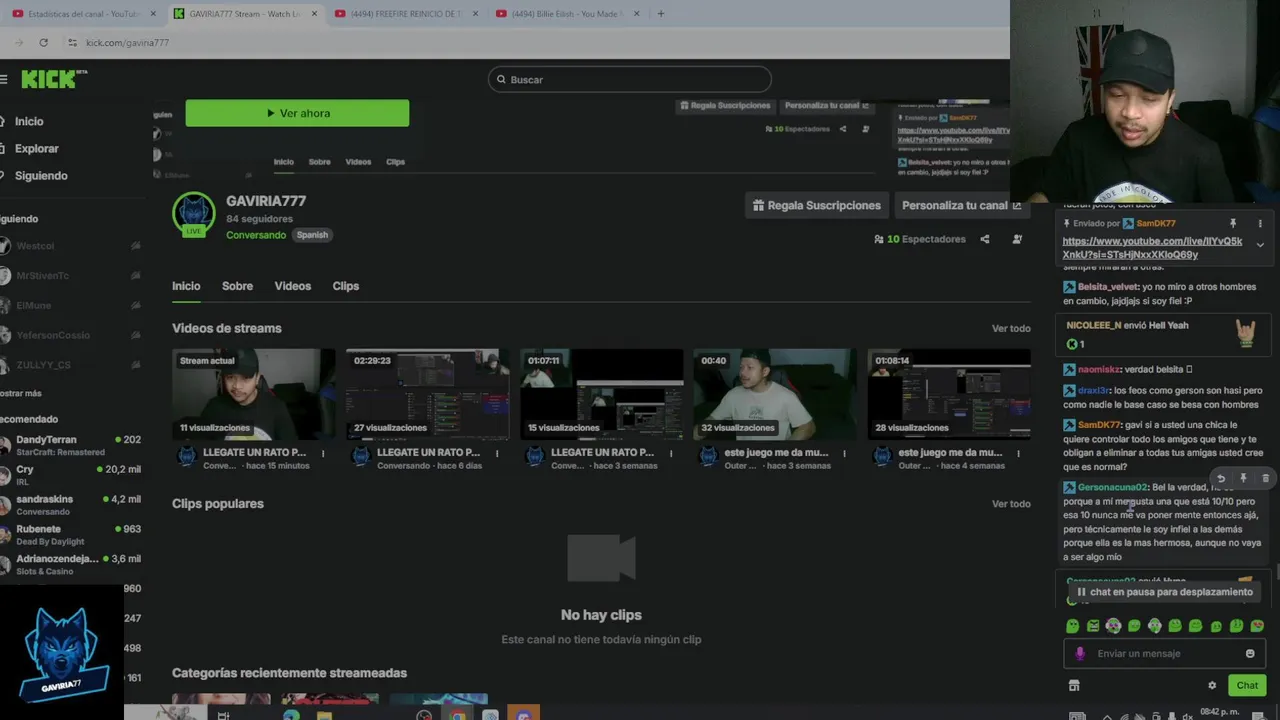
Task: Click the share icon beside 10 Espectadores
Action: click(x=985, y=239)
